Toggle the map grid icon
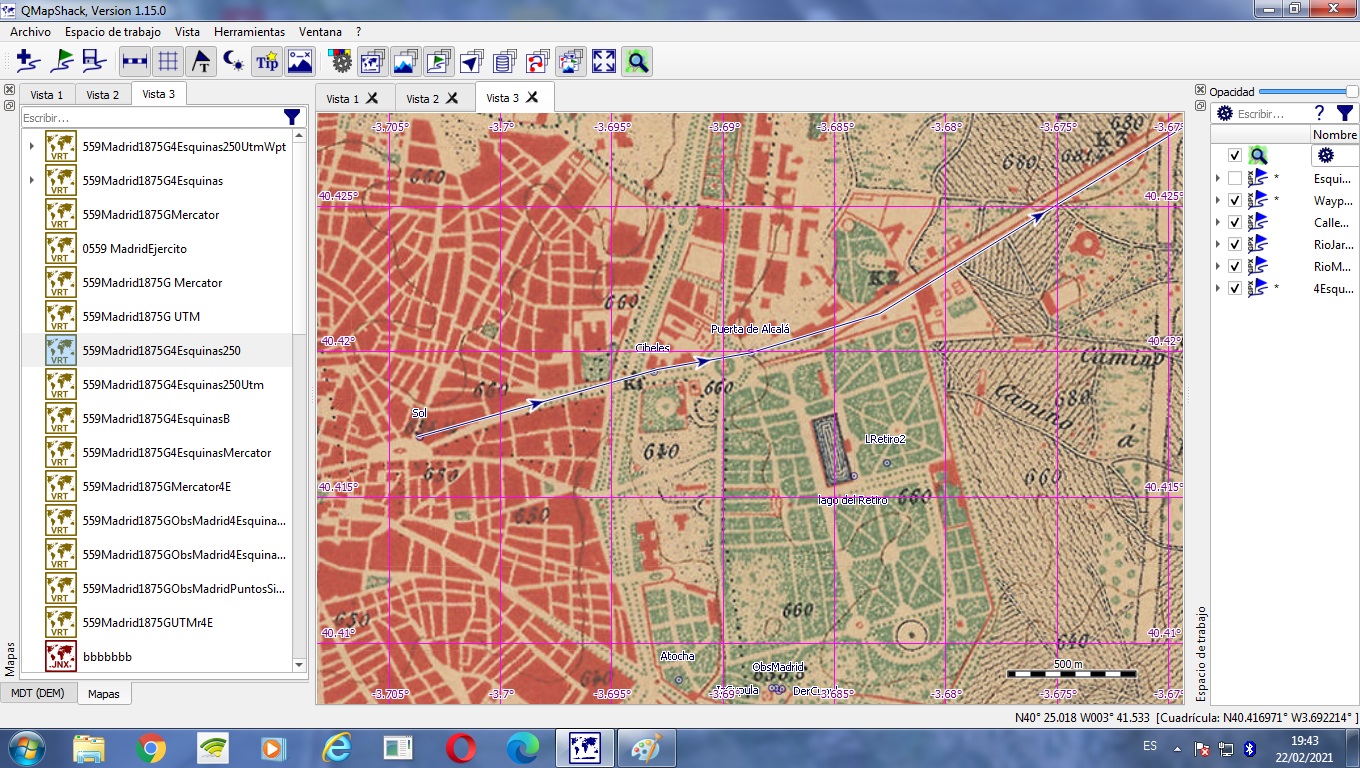The width and height of the screenshot is (1360, 768). click(167, 61)
